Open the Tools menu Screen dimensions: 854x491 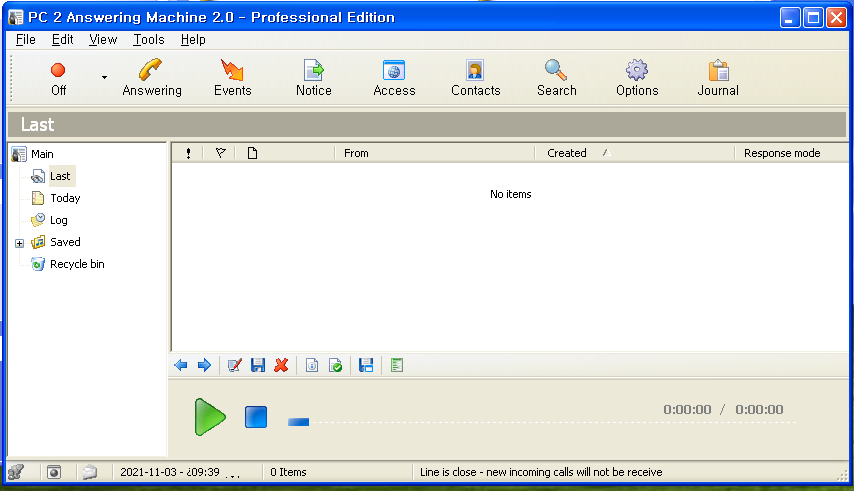coord(149,40)
